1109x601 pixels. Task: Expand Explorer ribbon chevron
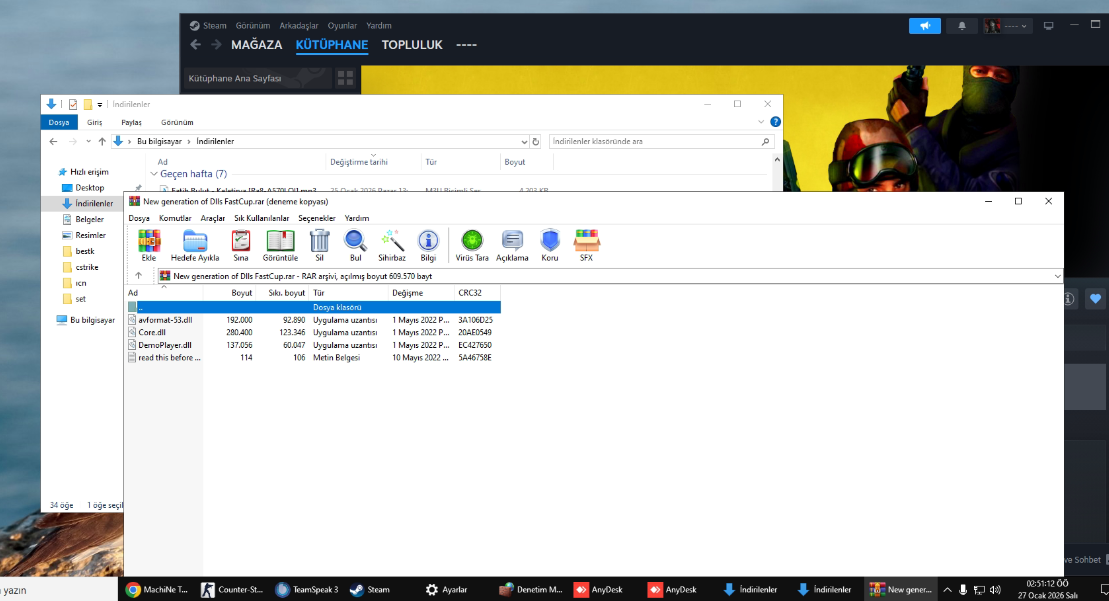761,122
